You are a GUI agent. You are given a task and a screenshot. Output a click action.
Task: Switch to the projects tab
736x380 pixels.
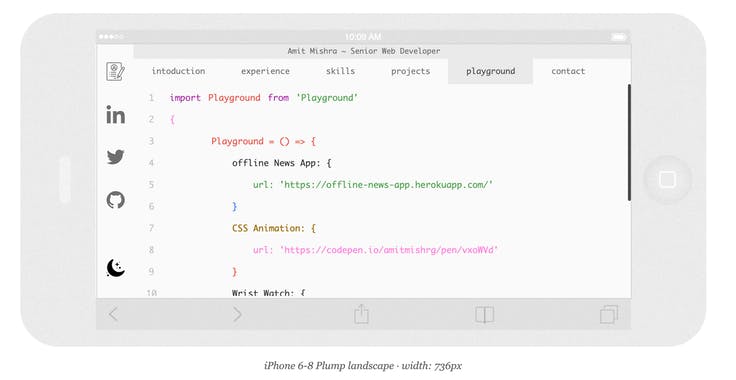point(411,71)
